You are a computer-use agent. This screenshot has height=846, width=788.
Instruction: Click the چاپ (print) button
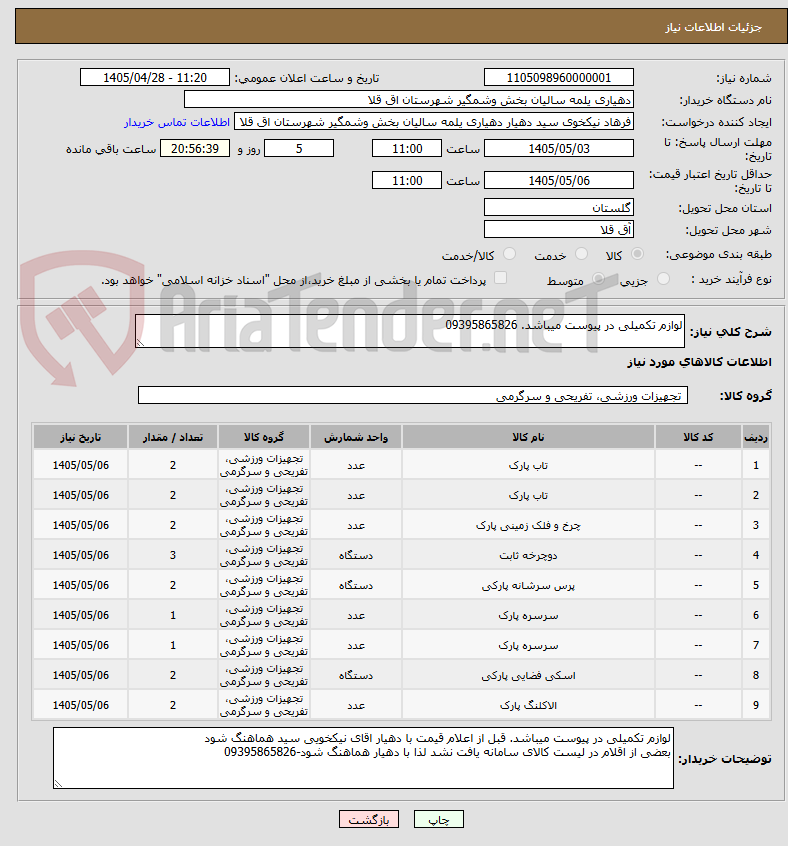[x=438, y=820]
